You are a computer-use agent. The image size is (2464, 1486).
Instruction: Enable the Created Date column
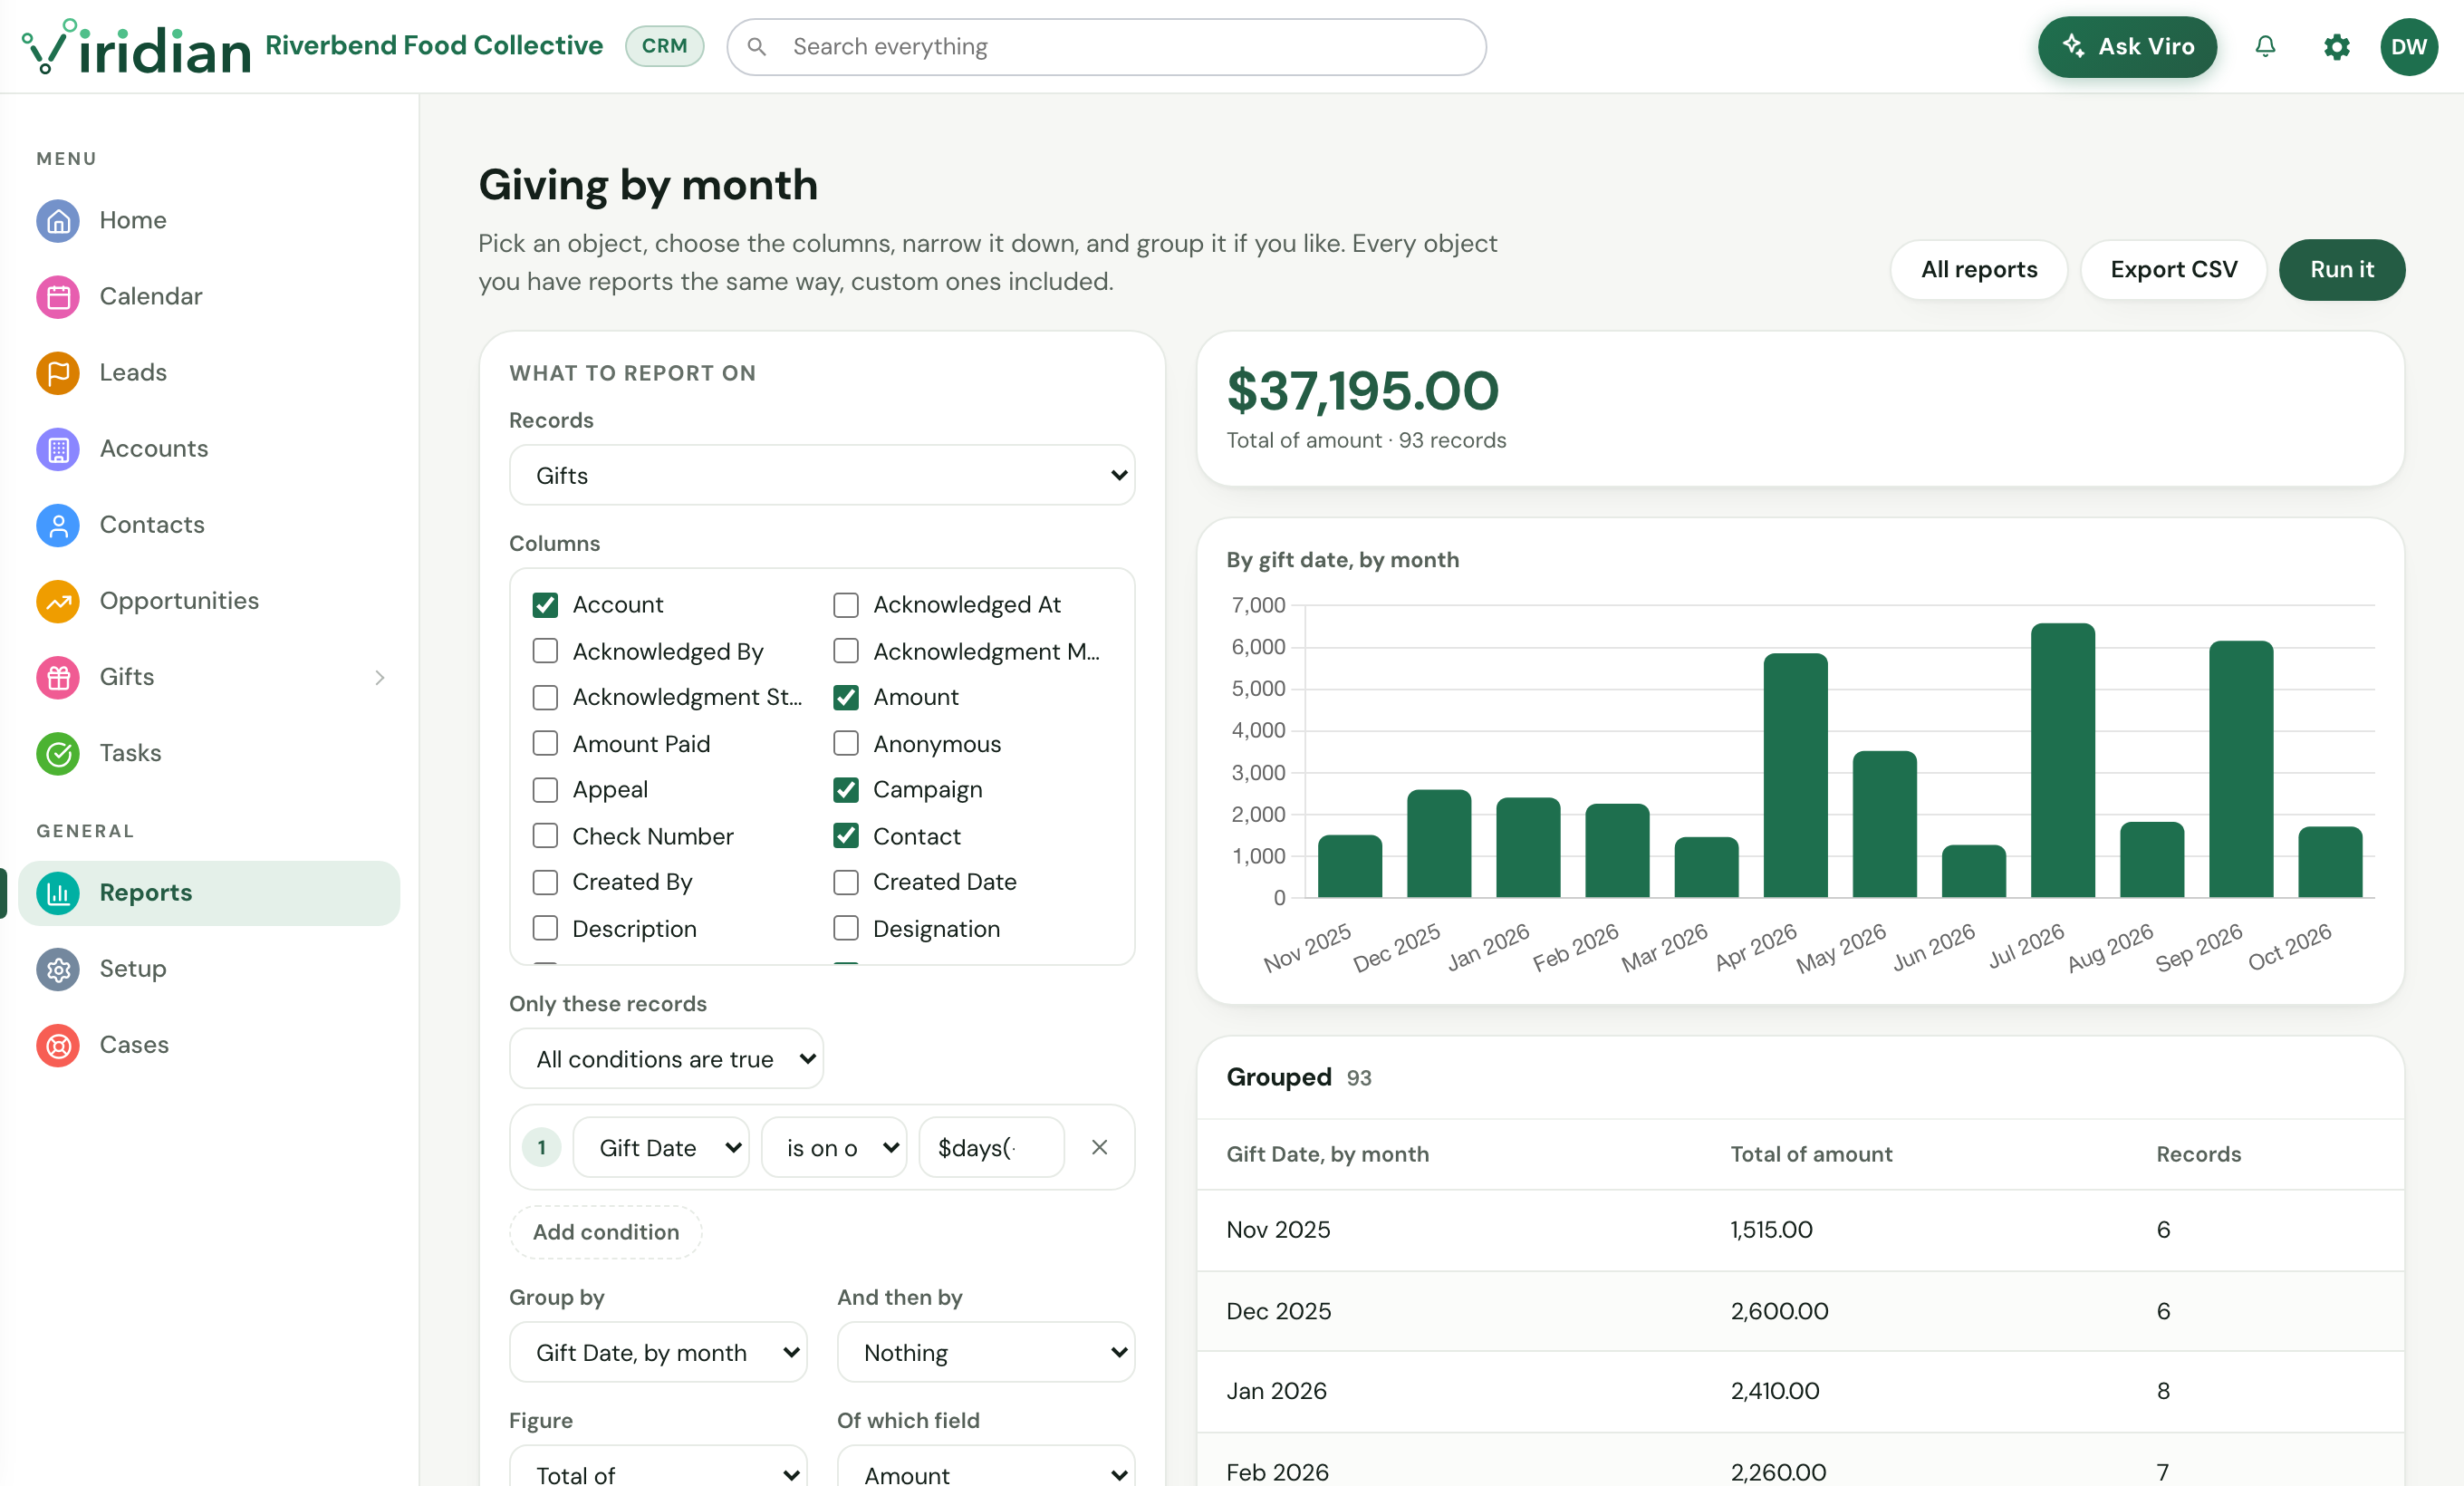(846, 882)
